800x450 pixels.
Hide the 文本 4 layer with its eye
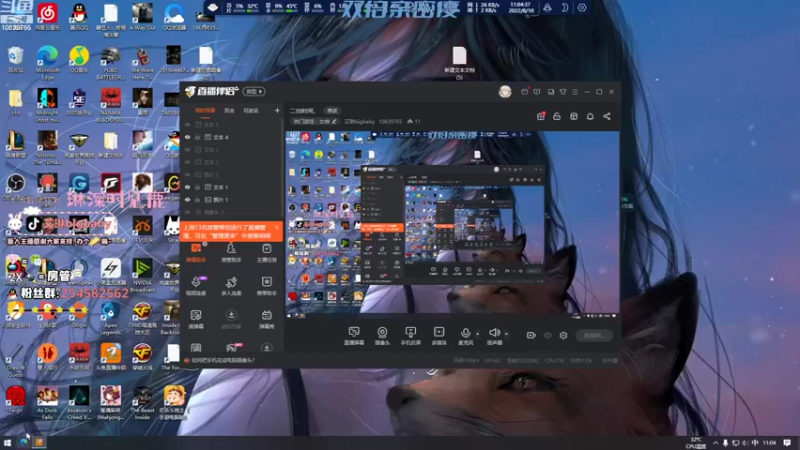[x=188, y=137]
